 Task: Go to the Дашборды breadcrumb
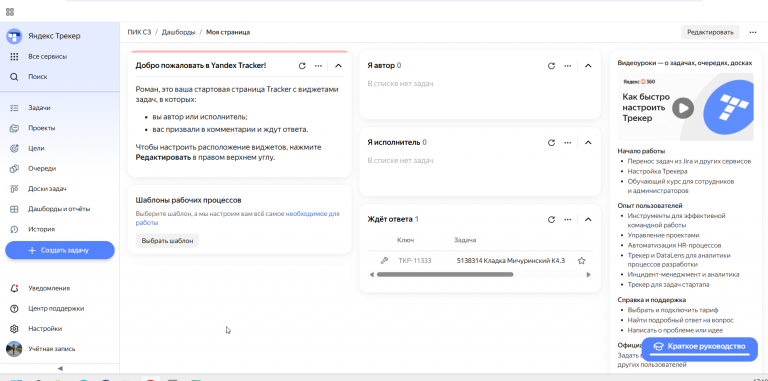(178, 32)
